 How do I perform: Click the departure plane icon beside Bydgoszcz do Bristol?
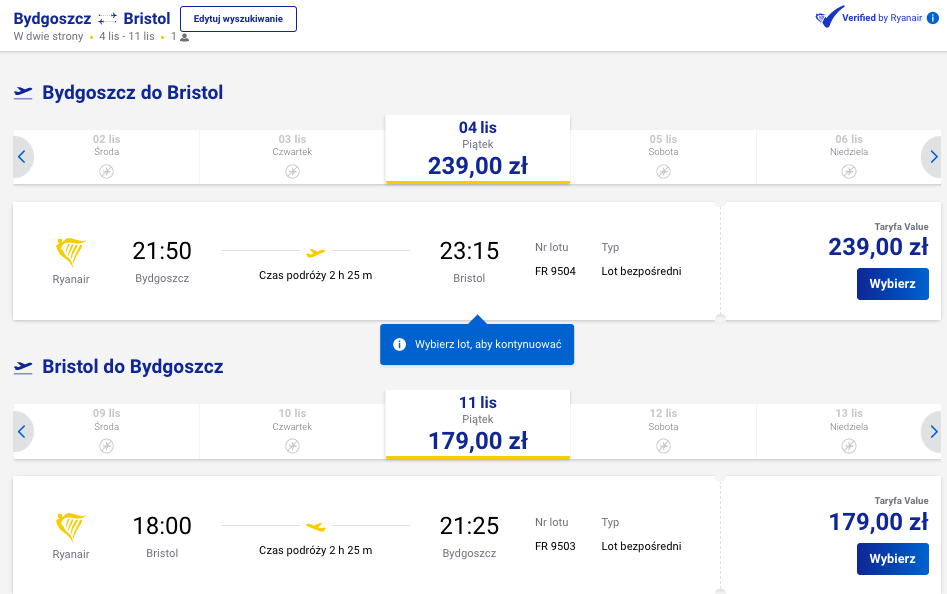tap(23, 93)
